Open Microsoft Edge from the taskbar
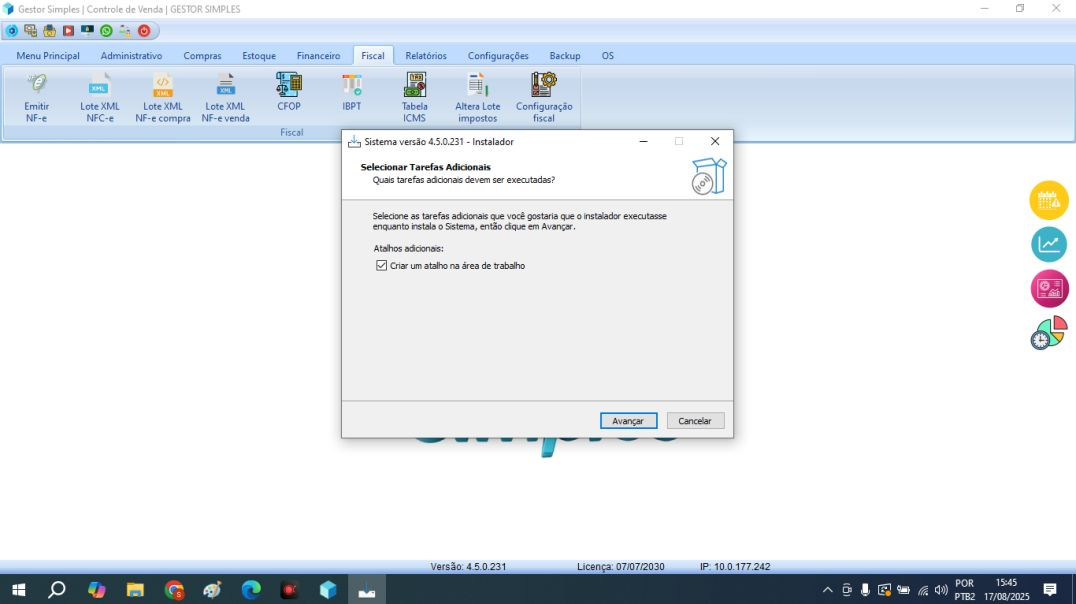This screenshot has width=1076, height=604. tap(251, 590)
